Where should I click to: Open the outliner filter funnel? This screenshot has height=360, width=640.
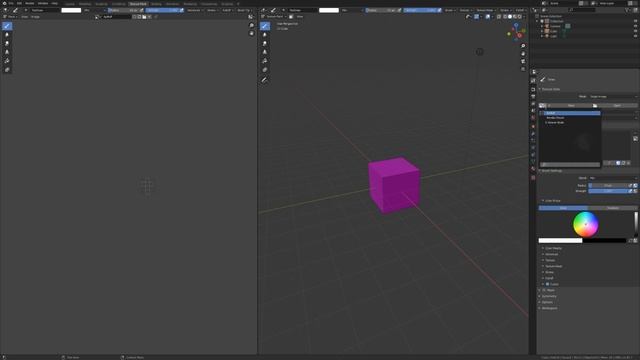point(628,10)
